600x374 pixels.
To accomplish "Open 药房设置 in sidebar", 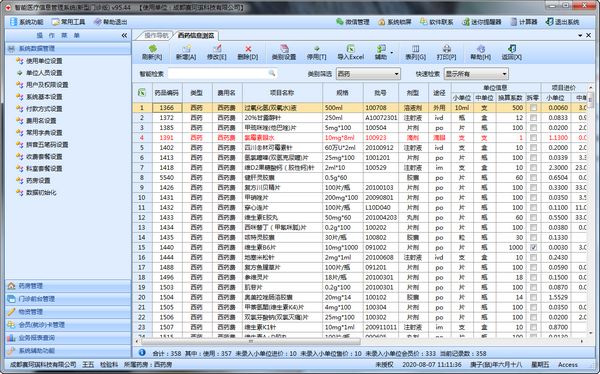I will point(38,180).
